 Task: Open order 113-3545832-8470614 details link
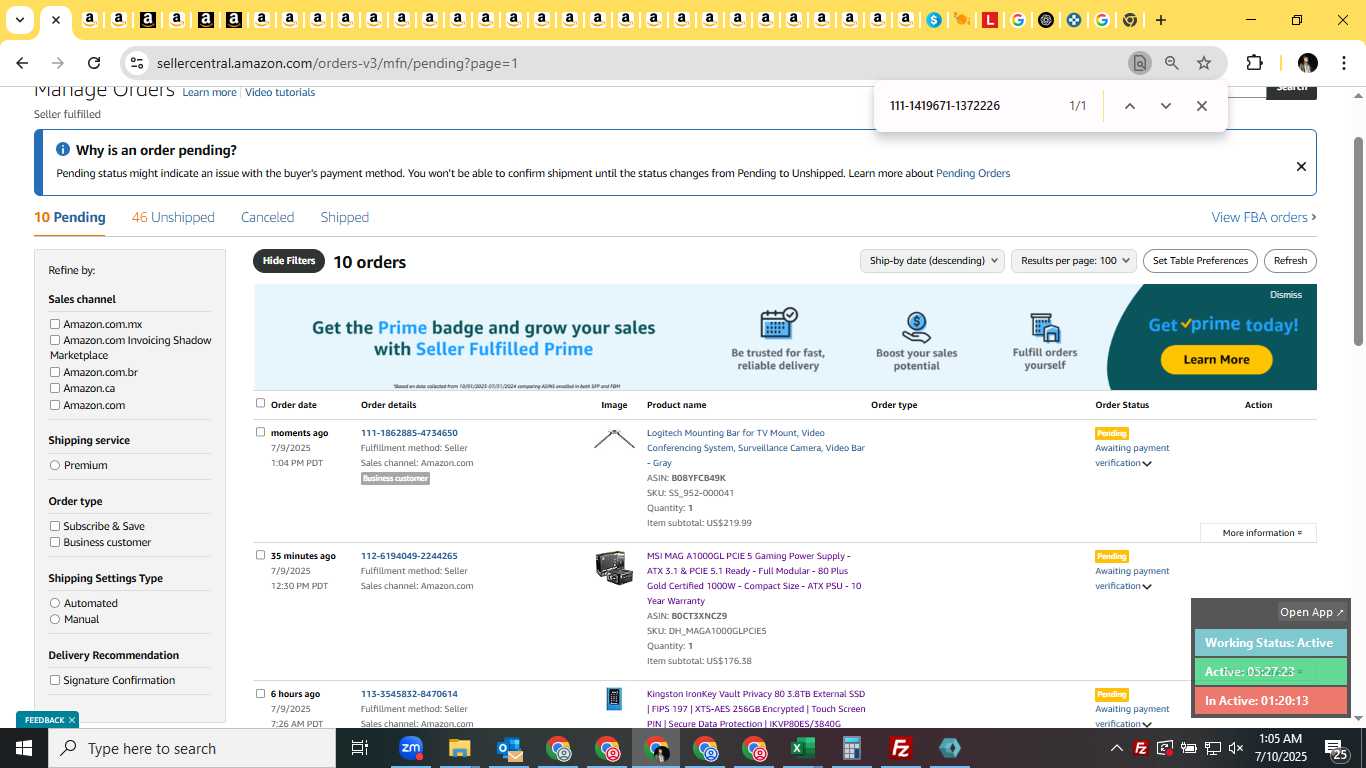click(x=409, y=694)
